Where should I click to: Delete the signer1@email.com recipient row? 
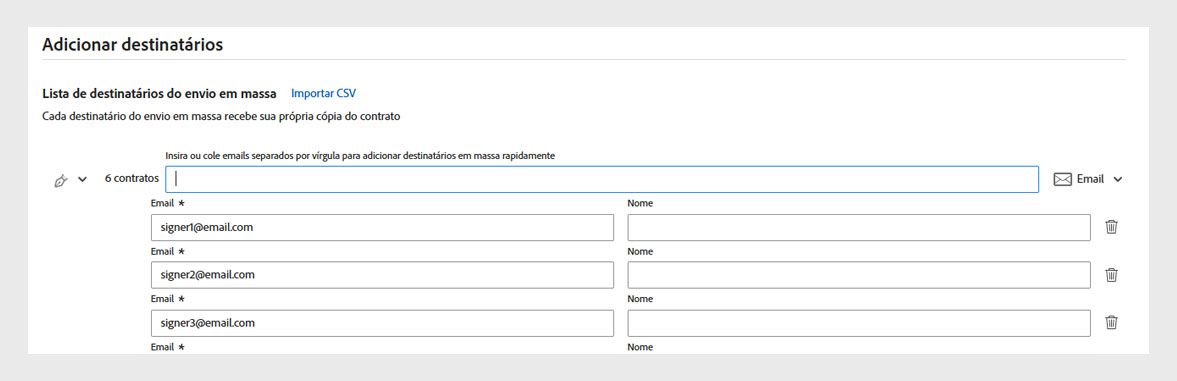(x=1112, y=227)
